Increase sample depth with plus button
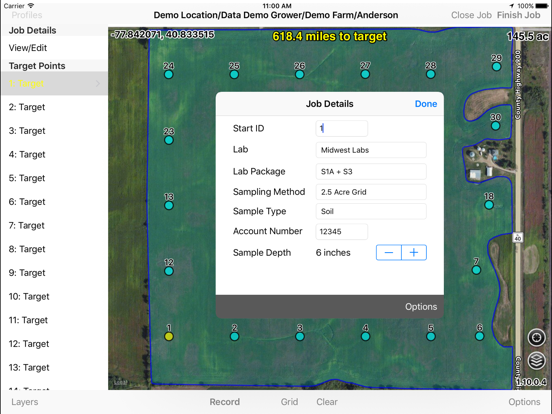This screenshot has height=414, width=552. coord(414,252)
